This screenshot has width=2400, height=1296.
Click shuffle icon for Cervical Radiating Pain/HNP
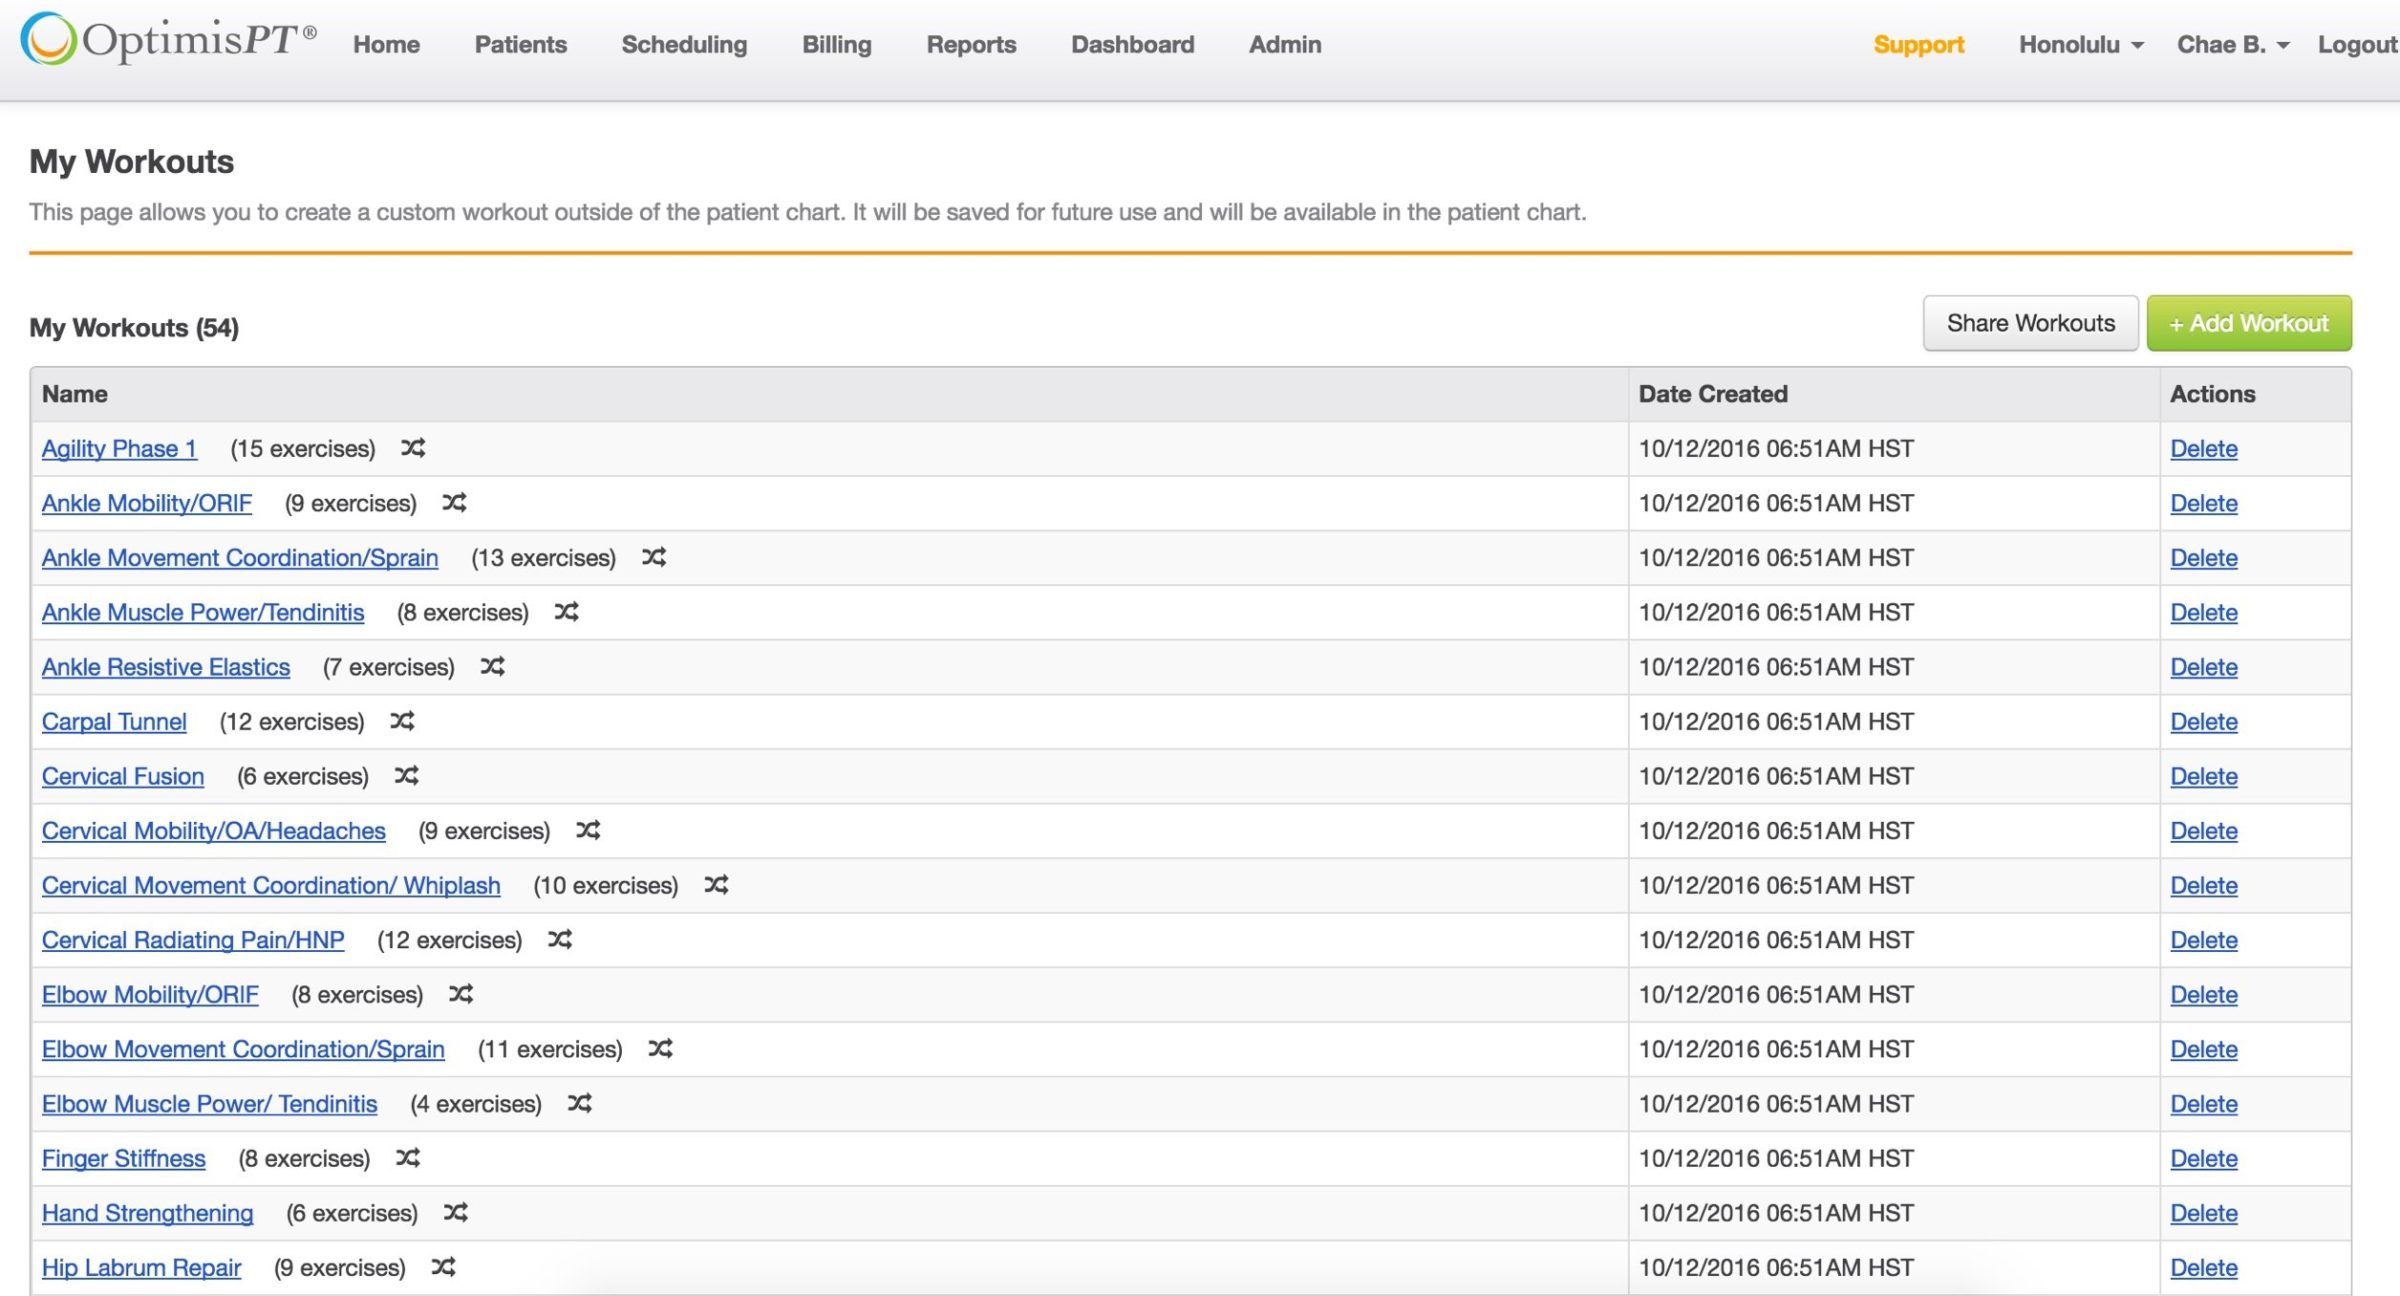tap(560, 939)
